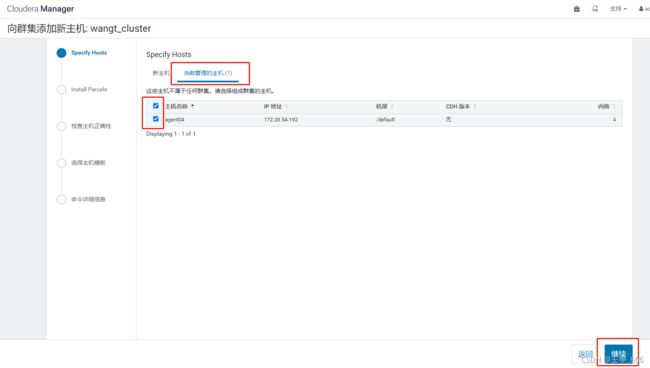Open the user account menu in header

pyautogui.click(x=644, y=9)
